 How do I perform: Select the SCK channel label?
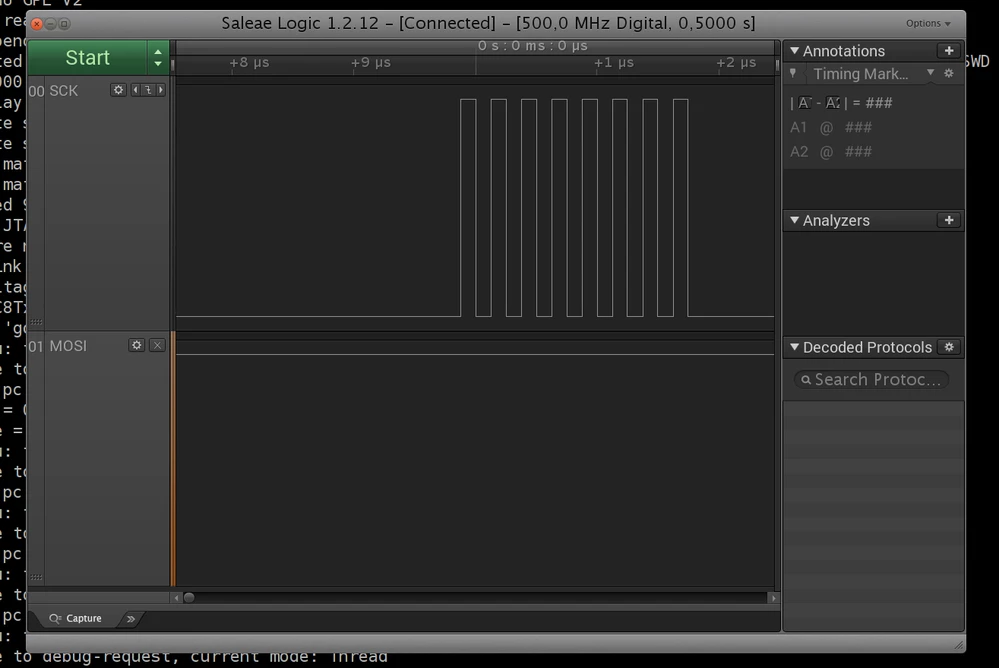pyautogui.click(x=64, y=91)
